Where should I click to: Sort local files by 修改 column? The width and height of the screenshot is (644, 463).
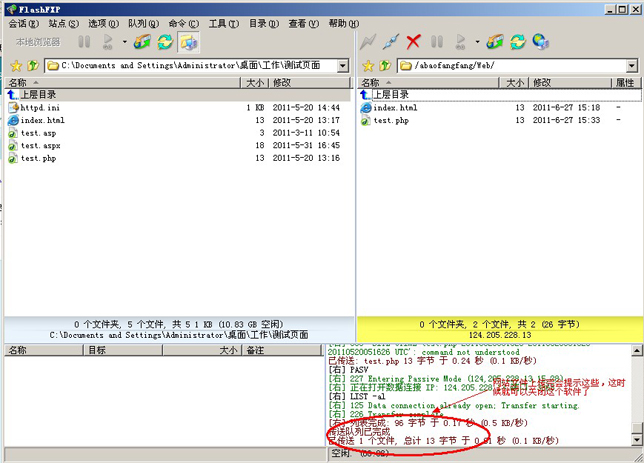(310, 83)
